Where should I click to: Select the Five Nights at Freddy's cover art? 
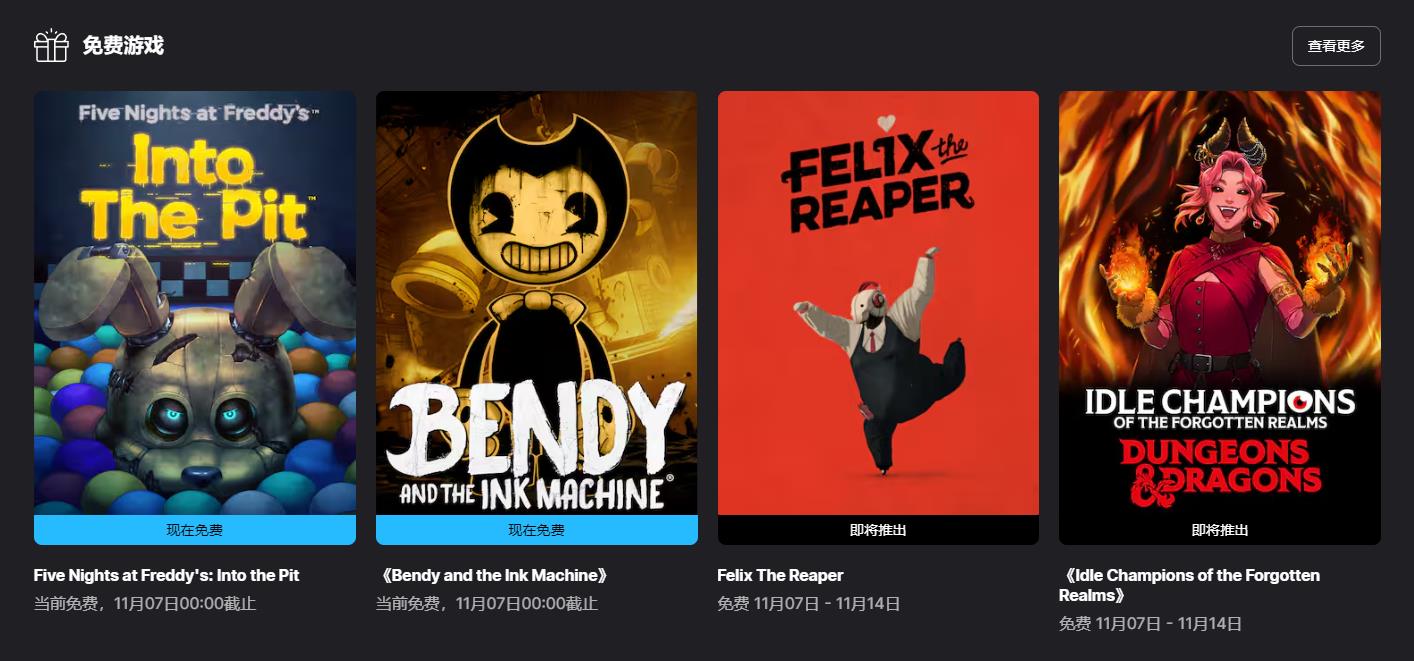coord(195,303)
